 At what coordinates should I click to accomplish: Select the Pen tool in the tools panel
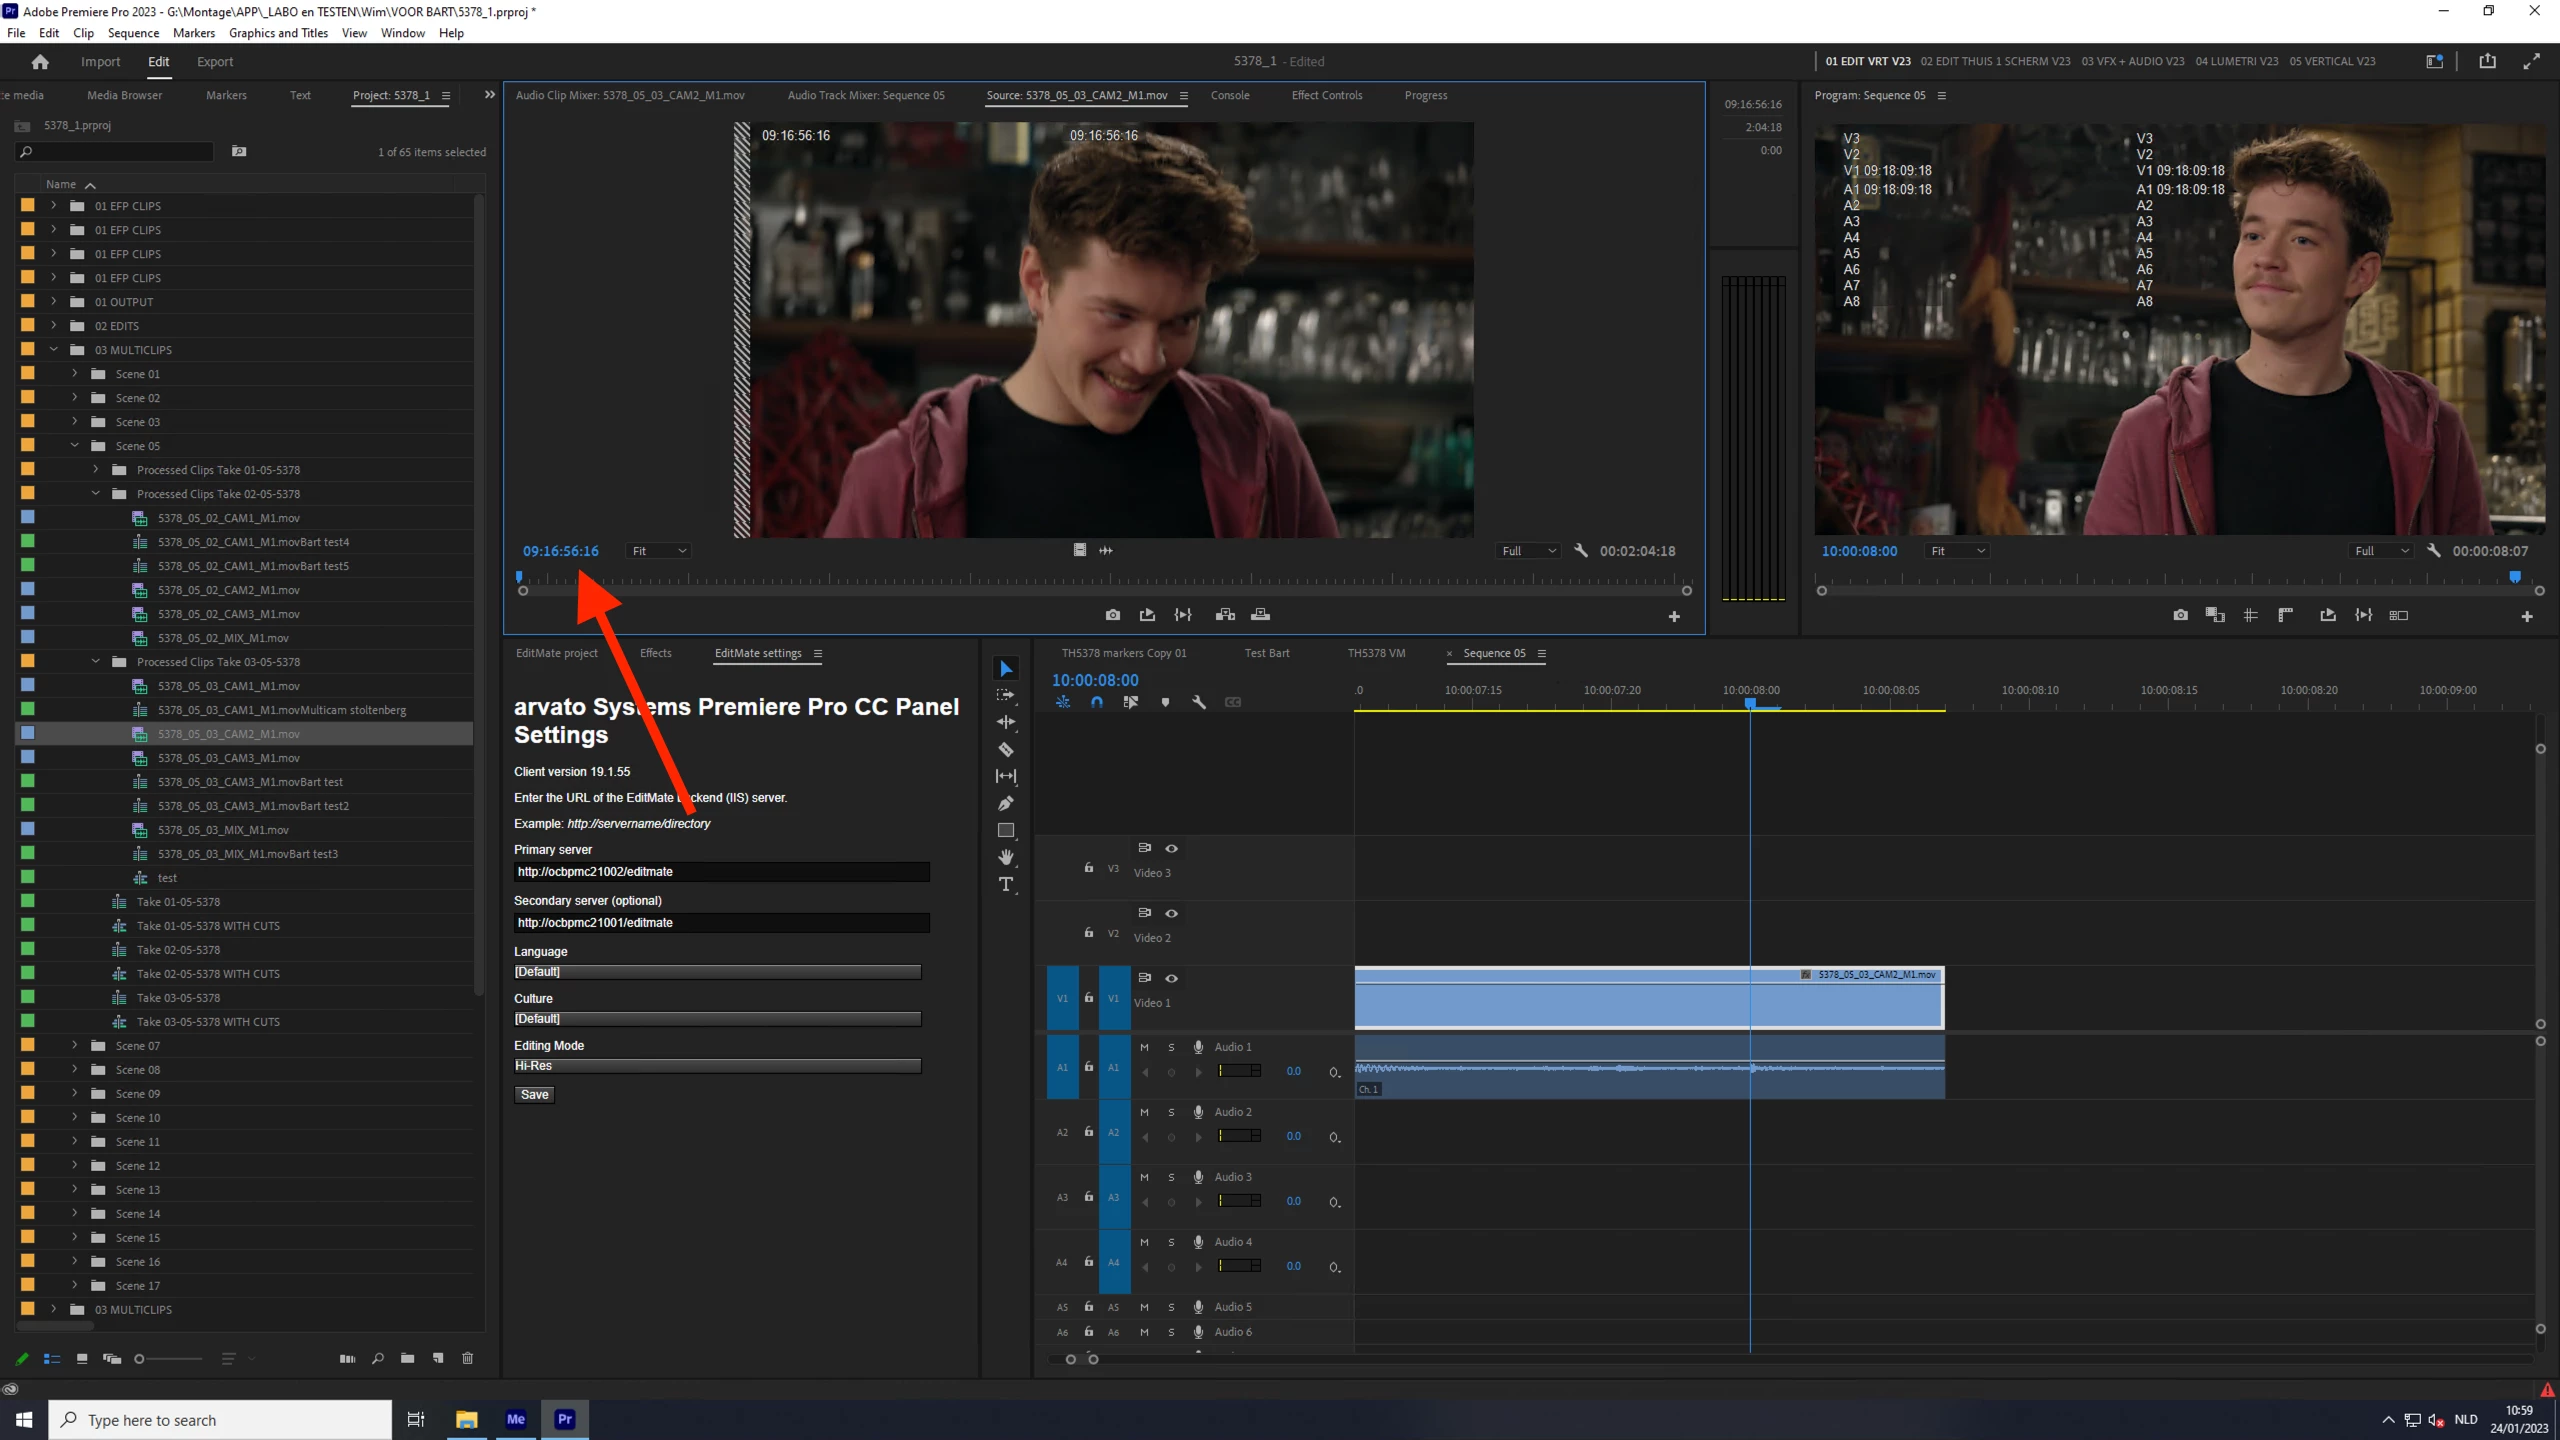point(1006,803)
